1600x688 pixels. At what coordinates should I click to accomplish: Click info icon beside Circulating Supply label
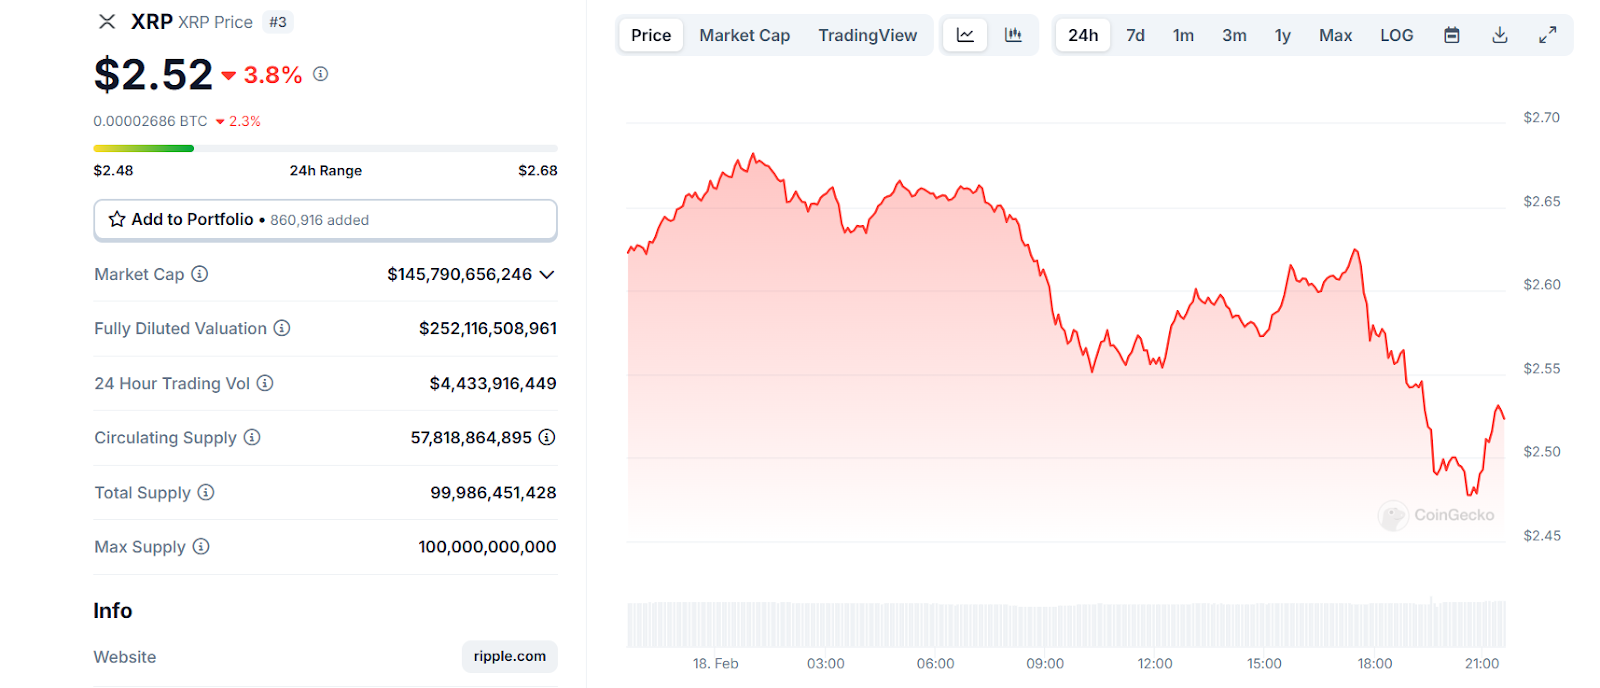coord(252,437)
